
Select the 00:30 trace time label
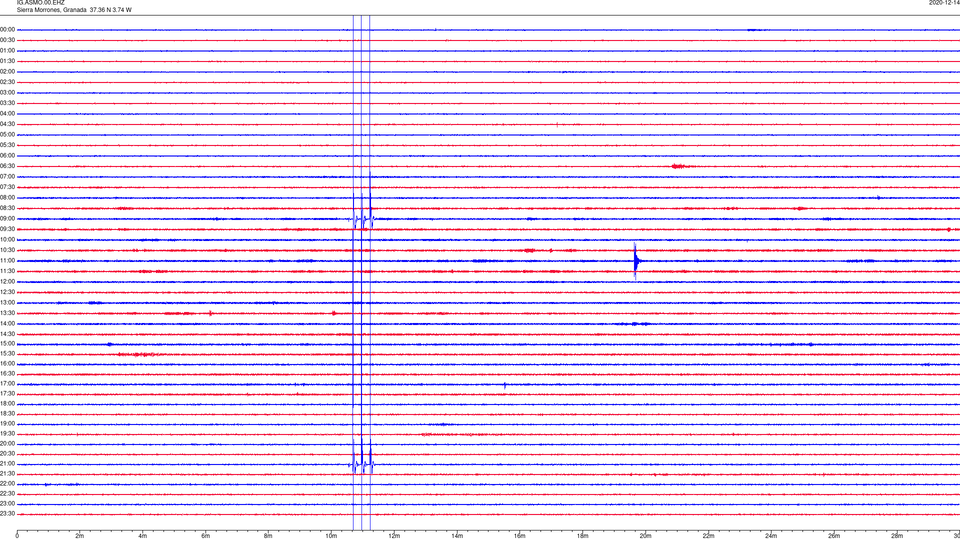[8, 40]
